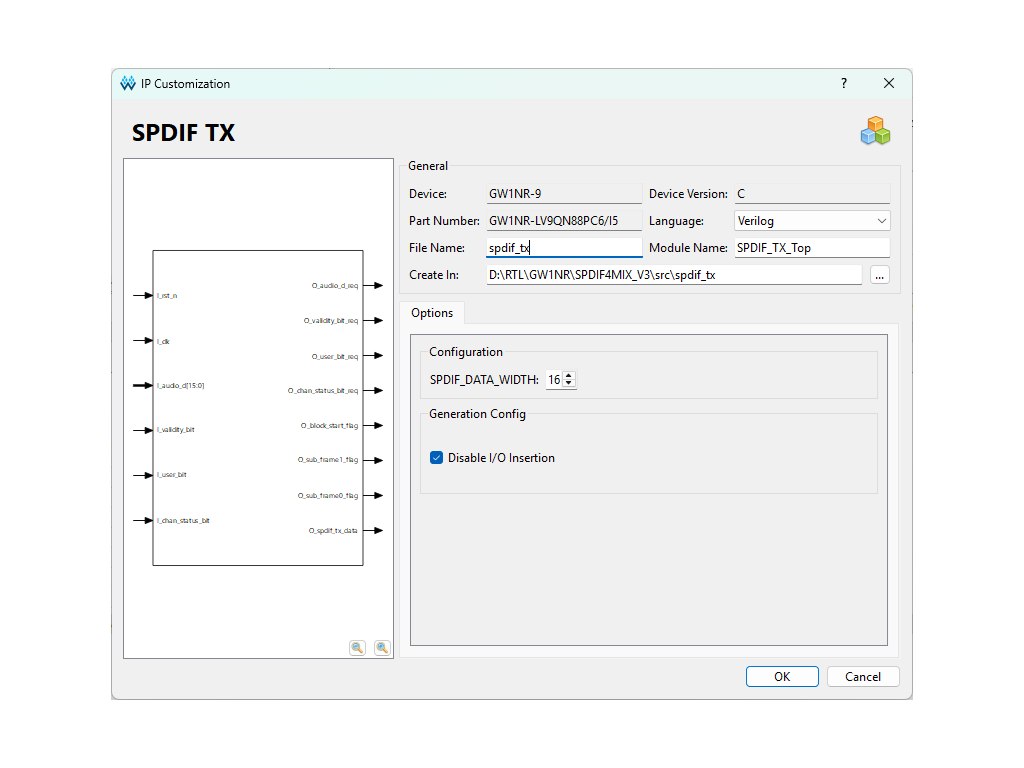Browse for Create In folder with ellipsis button

coord(879,275)
